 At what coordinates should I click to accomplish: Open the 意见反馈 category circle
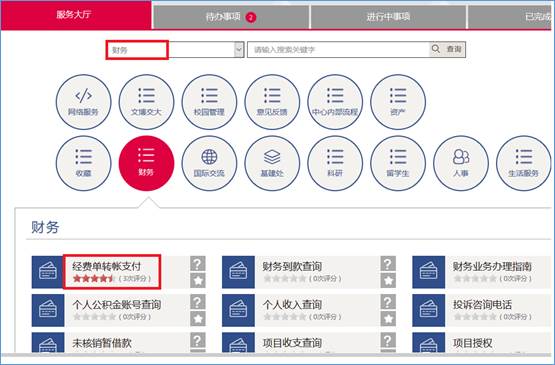point(272,102)
